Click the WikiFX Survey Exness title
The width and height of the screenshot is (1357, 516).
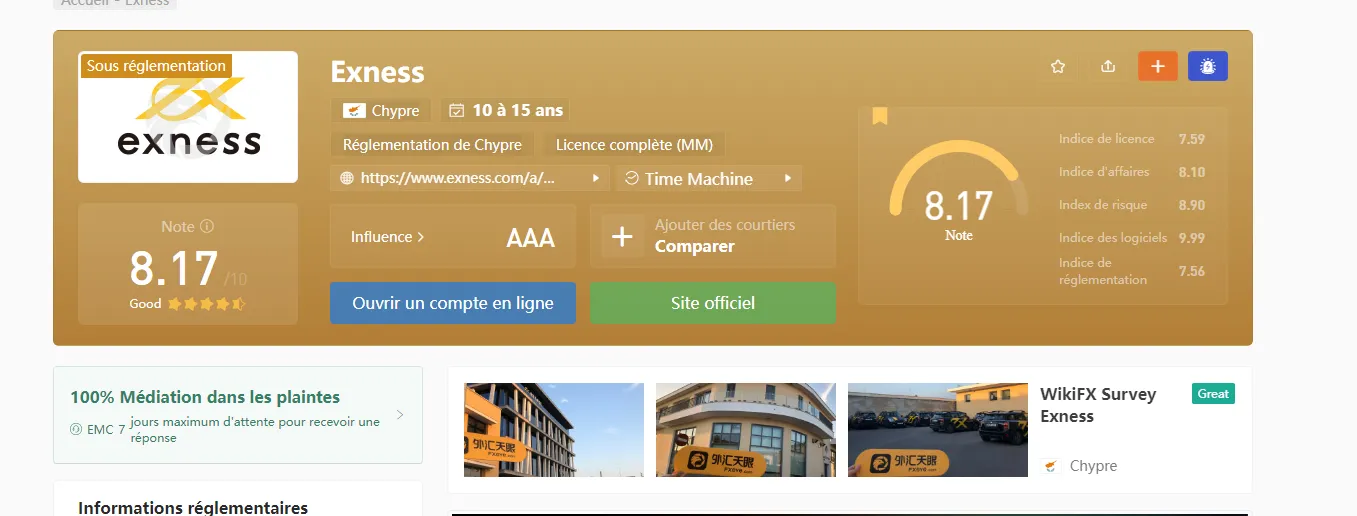point(1098,405)
